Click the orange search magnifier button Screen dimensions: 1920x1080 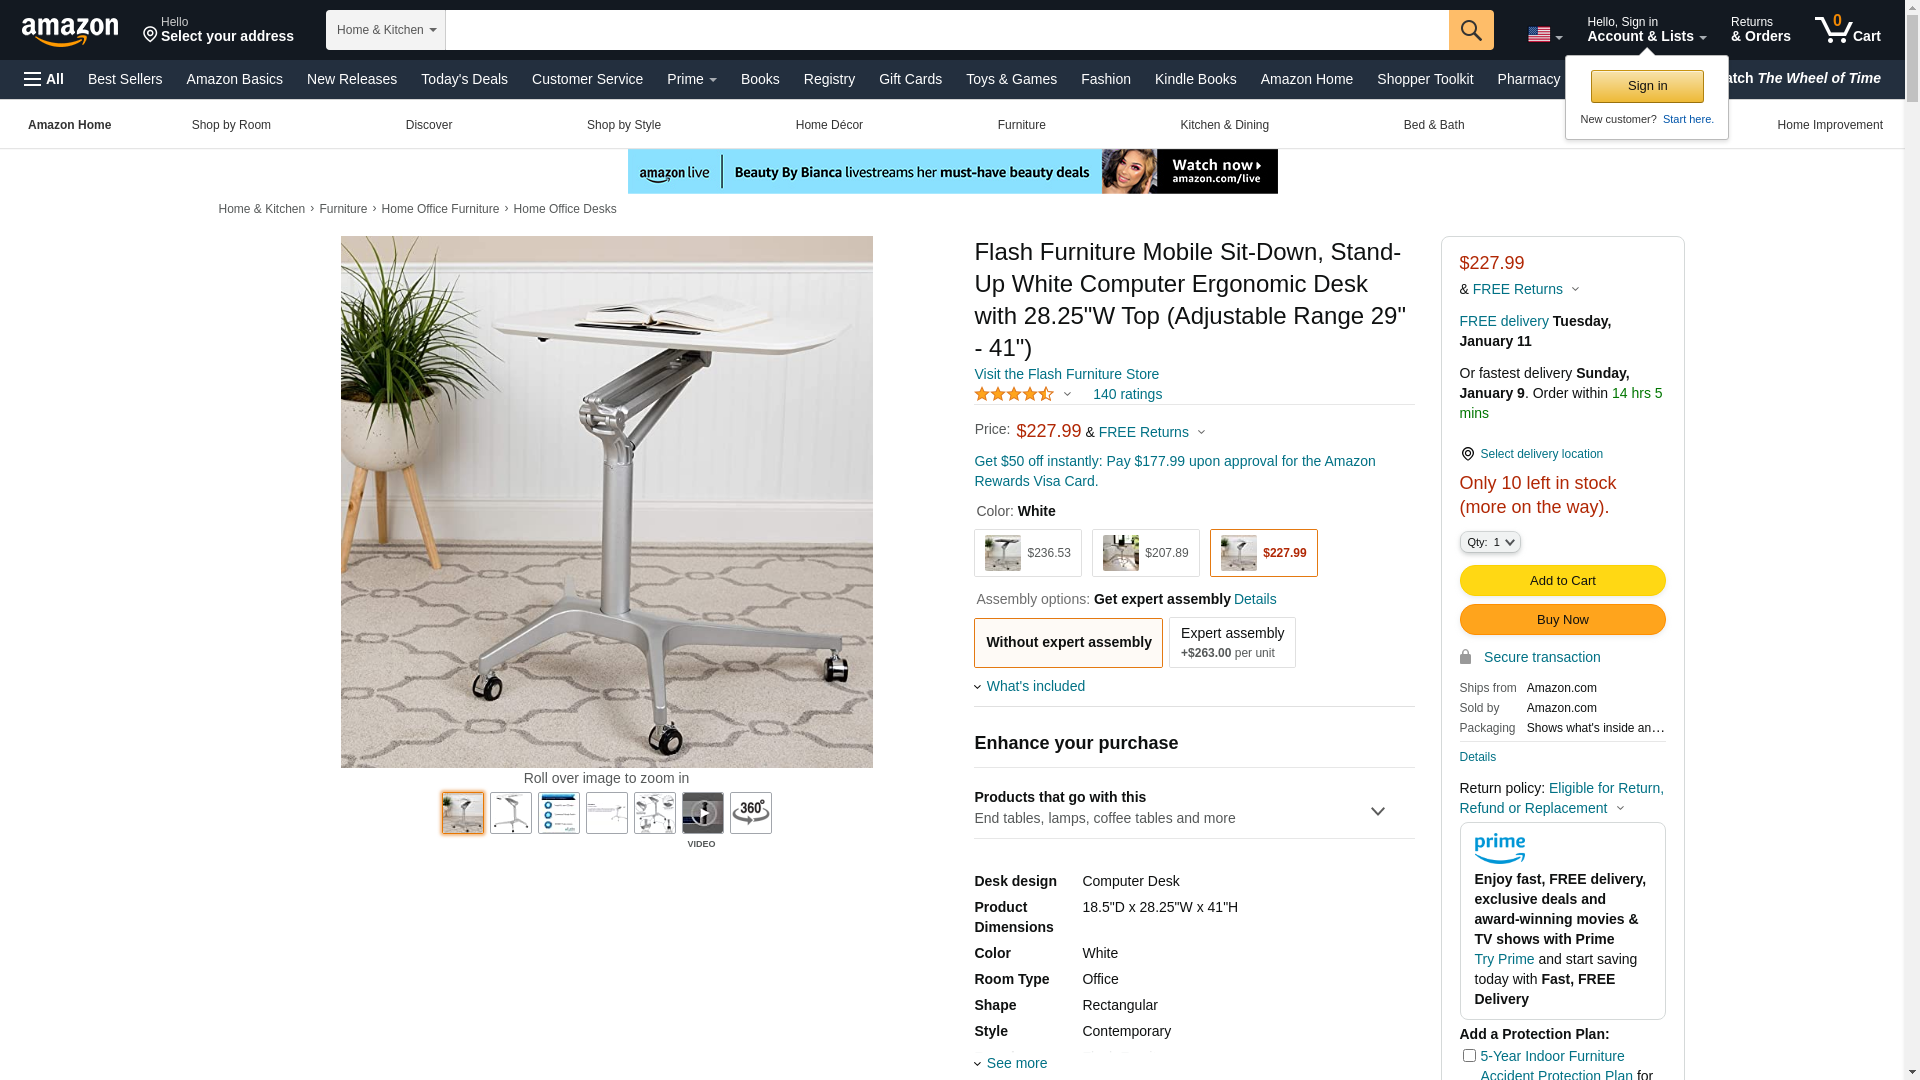[x=1471, y=30]
